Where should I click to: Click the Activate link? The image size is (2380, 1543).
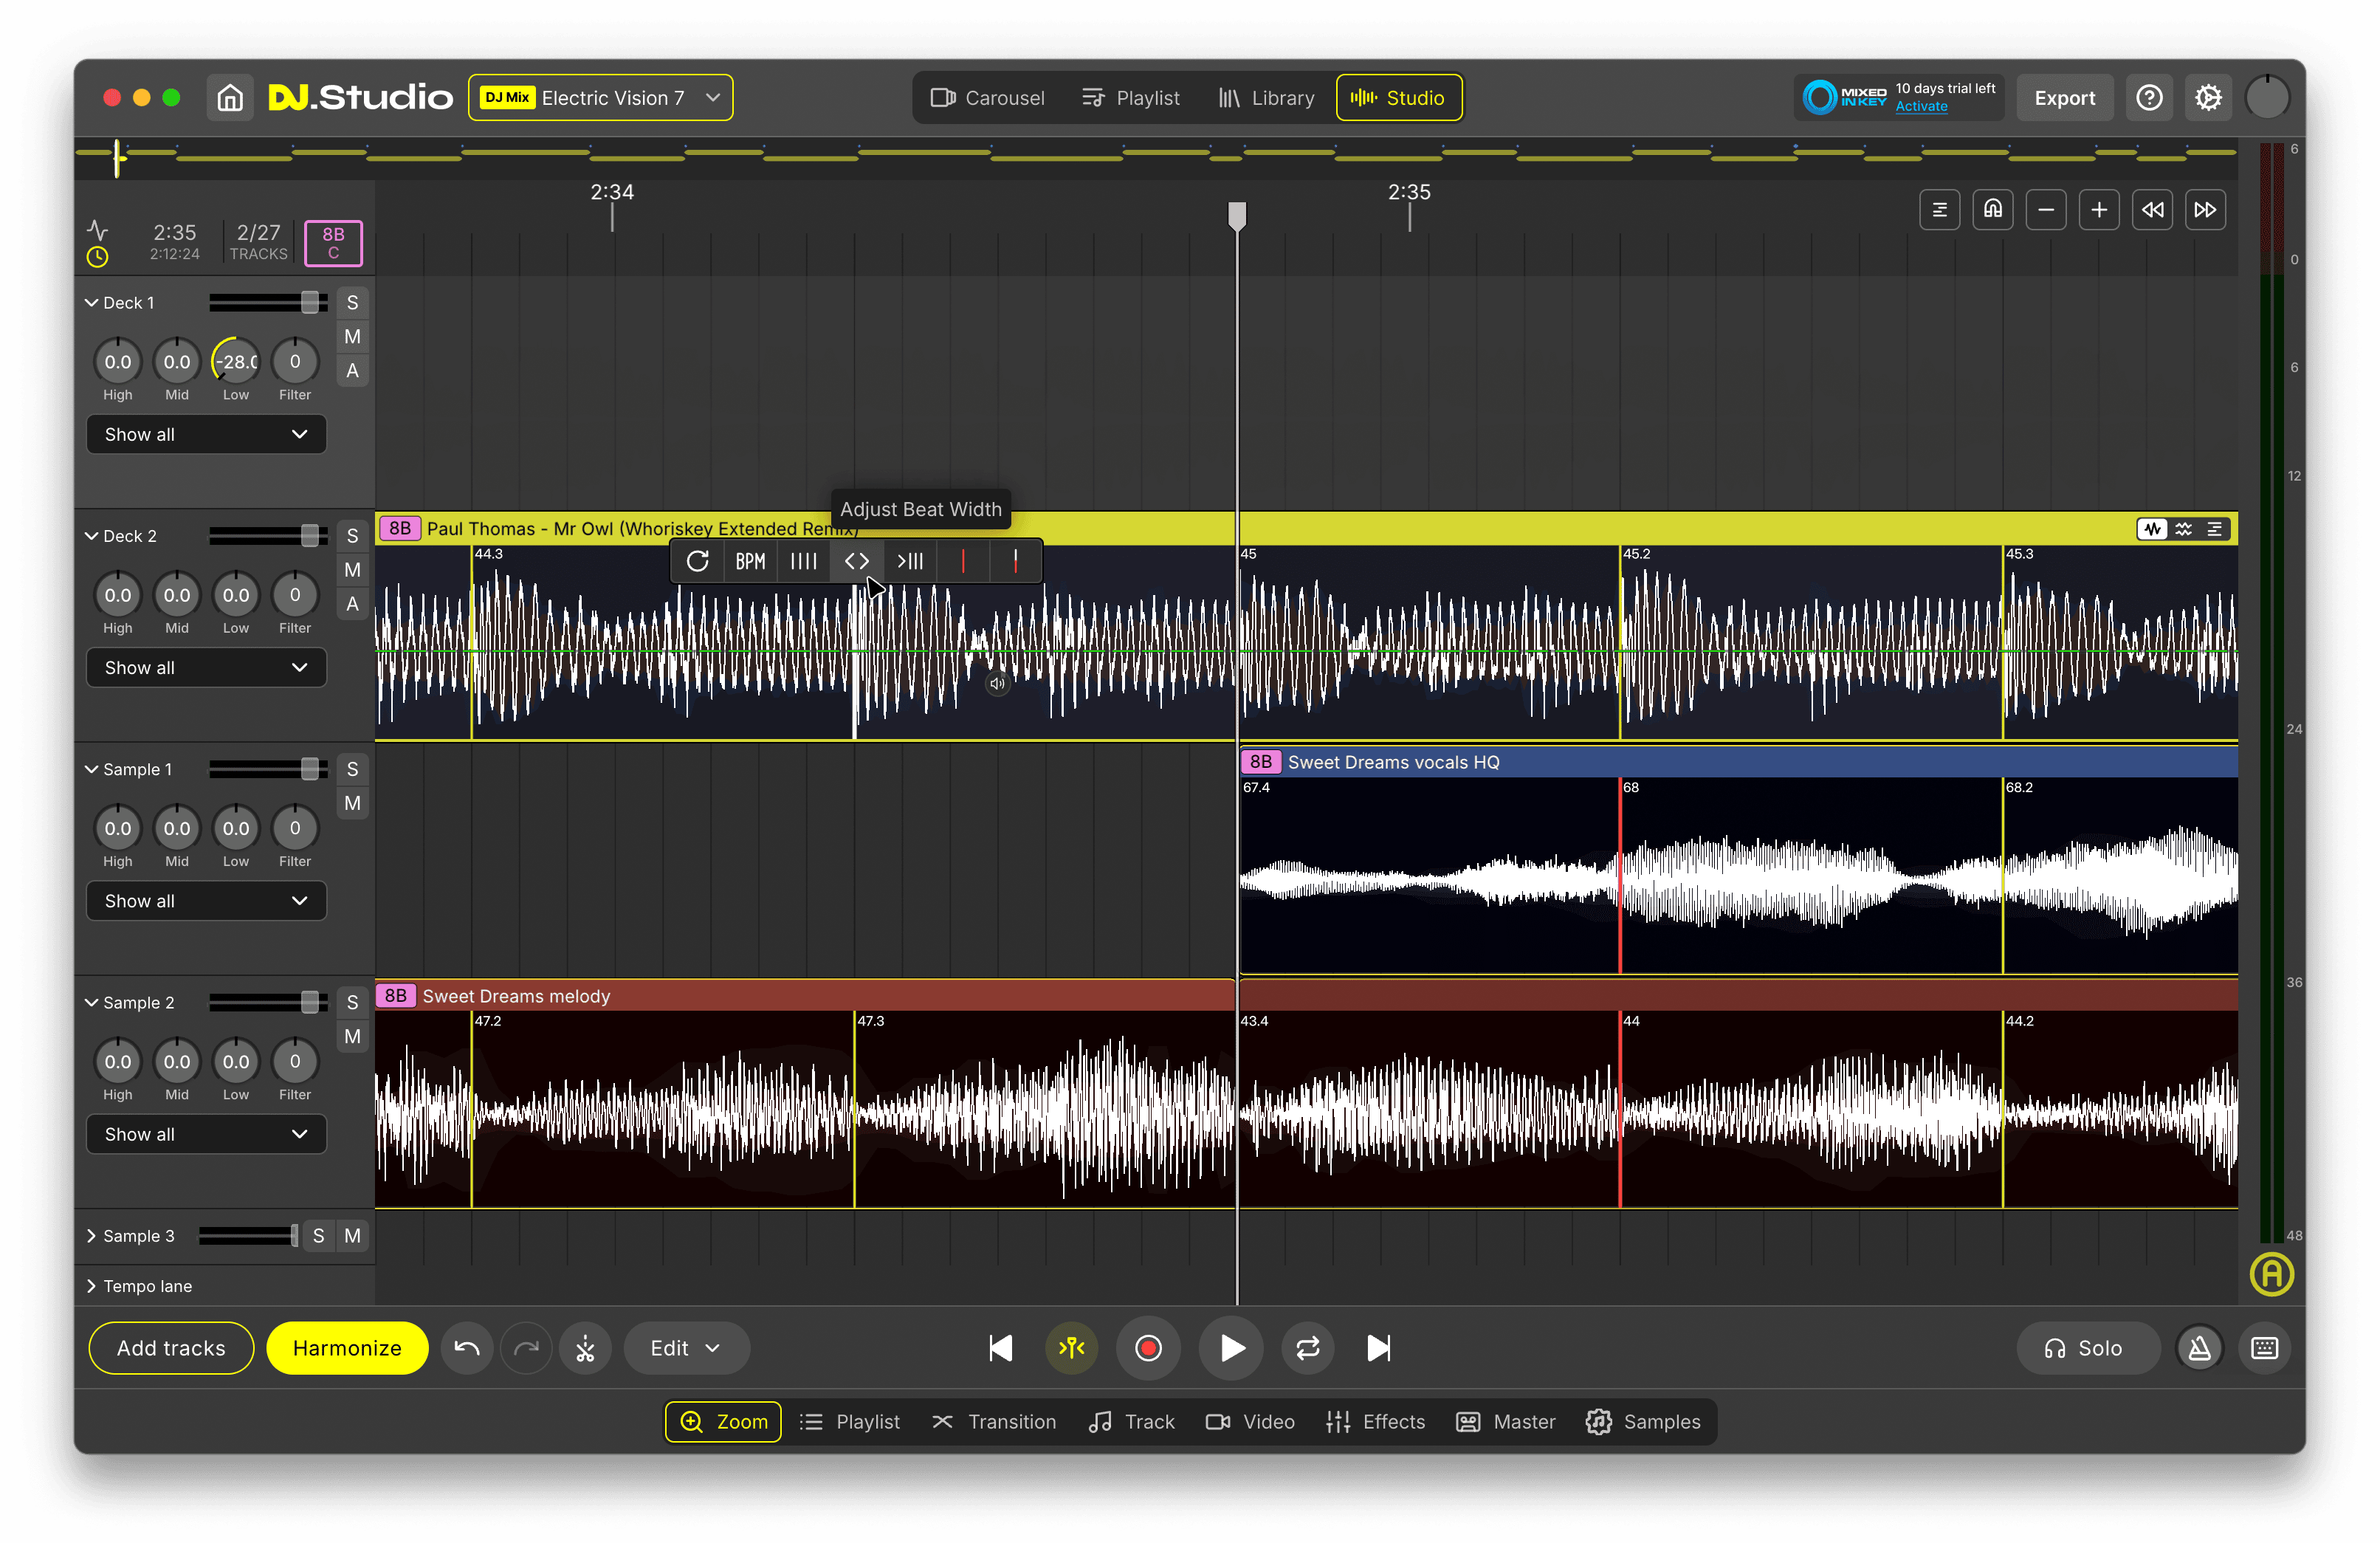point(1921,107)
